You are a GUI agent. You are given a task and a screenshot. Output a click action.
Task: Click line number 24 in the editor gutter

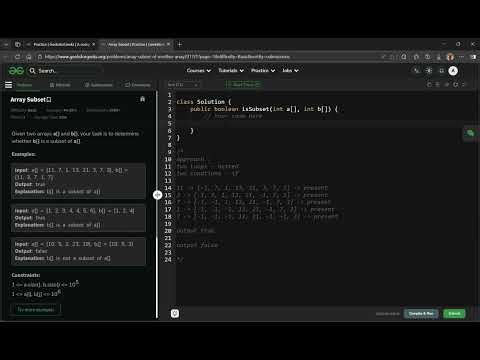168,260
